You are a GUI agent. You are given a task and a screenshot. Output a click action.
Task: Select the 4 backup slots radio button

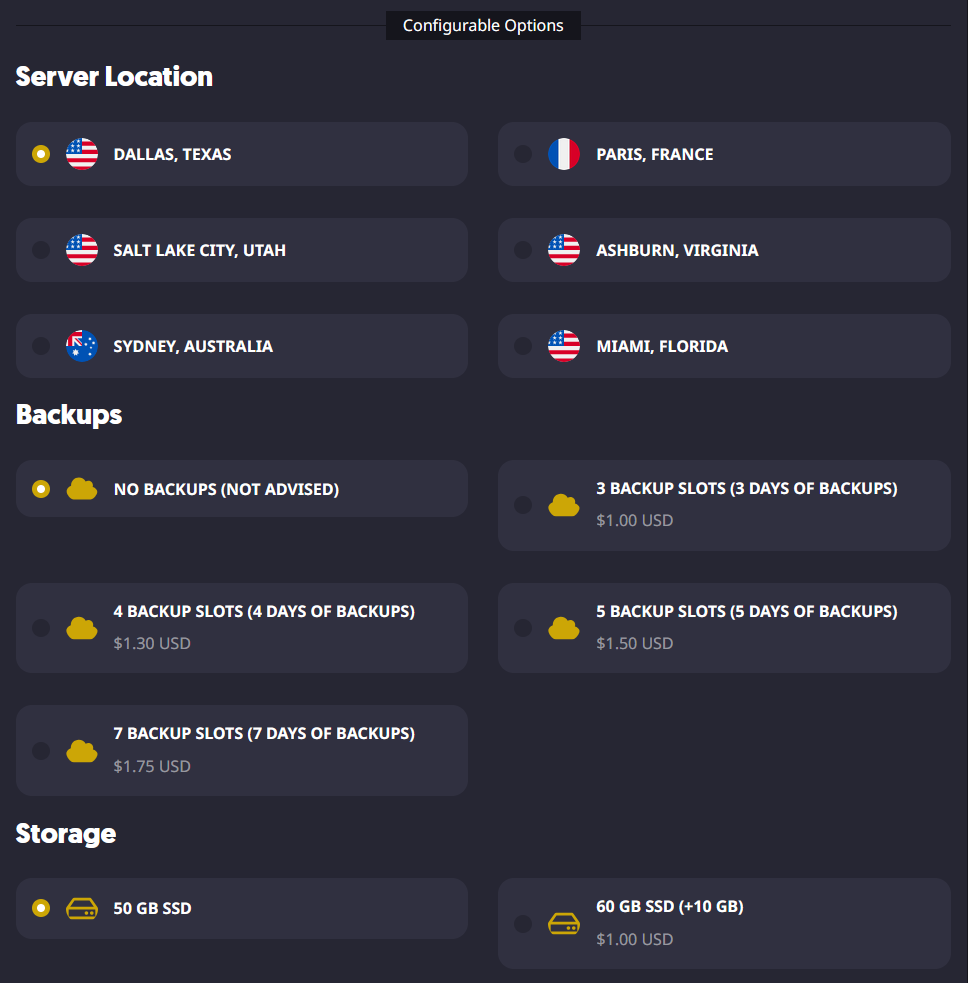pos(41,628)
